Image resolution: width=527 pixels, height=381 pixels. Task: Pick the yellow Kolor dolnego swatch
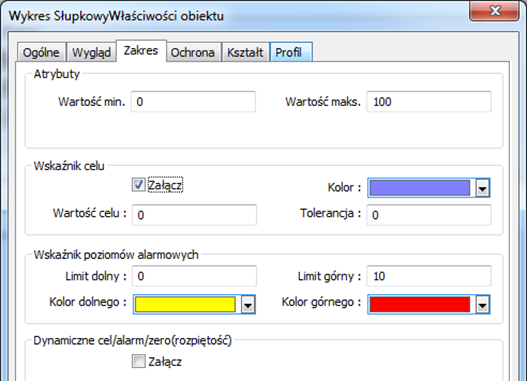tap(185, 304)
